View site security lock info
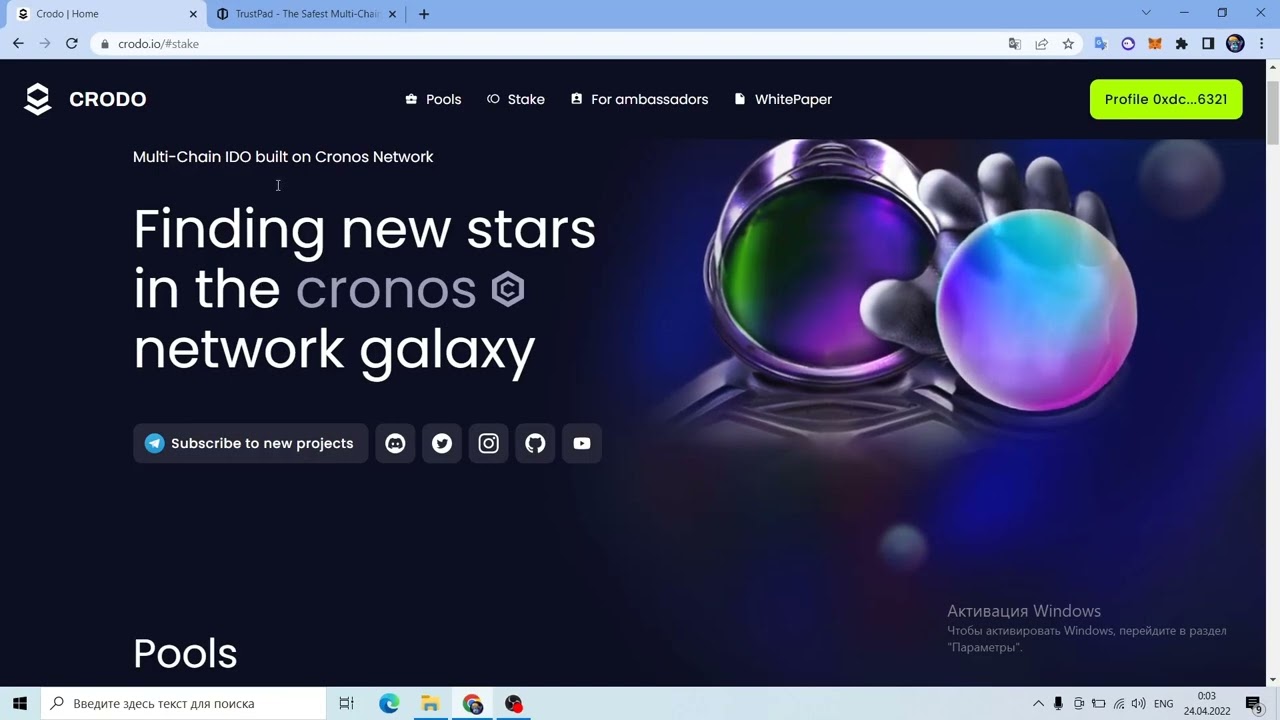This screenshot has height=720, width=1280. pos(105,44)
